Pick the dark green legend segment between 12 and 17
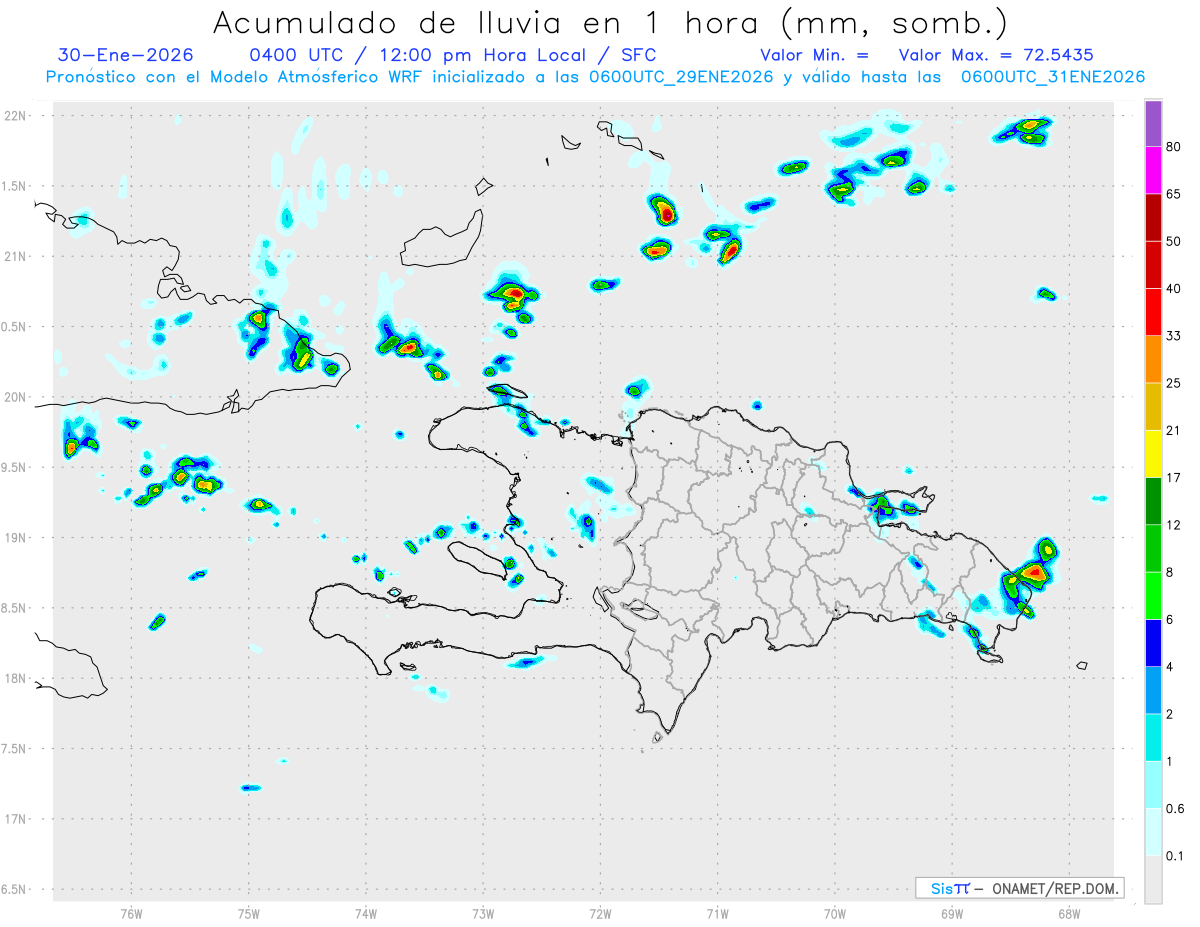Viewport: 1200px width, 927px height. [x=1153, y=501]
